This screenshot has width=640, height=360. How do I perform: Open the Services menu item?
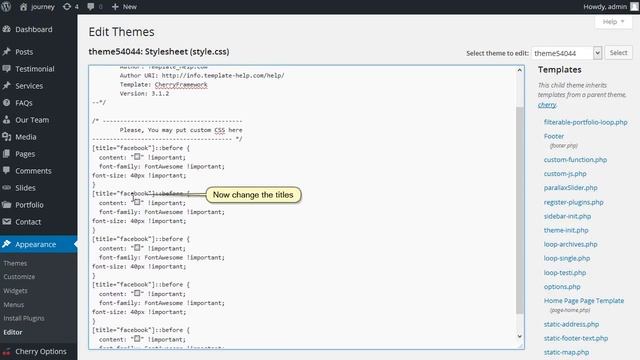tap(29, 86)
